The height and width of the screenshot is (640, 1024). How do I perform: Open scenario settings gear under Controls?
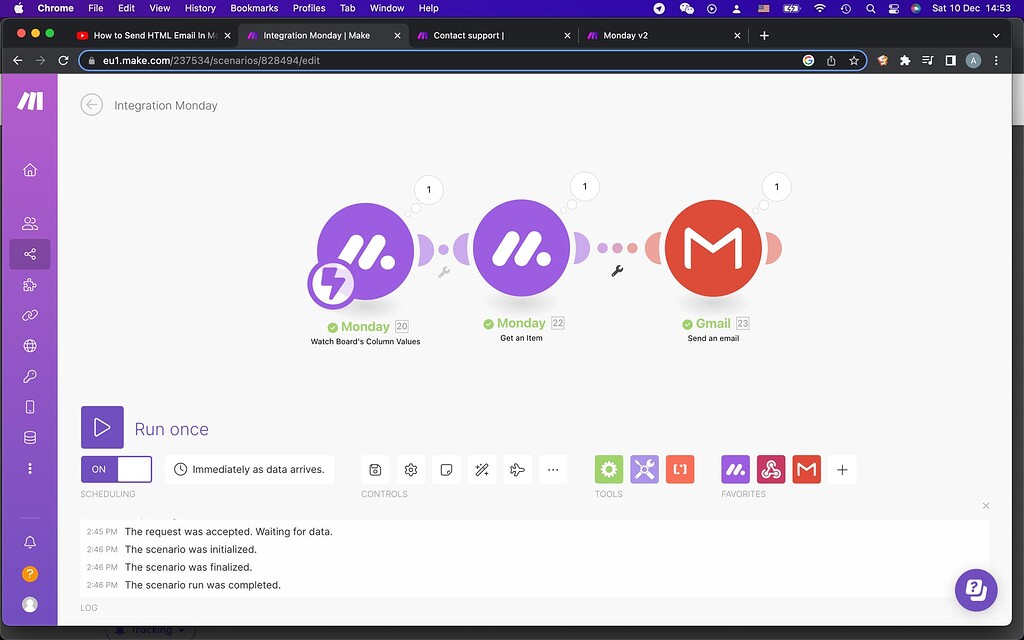[x=410, y=469]
